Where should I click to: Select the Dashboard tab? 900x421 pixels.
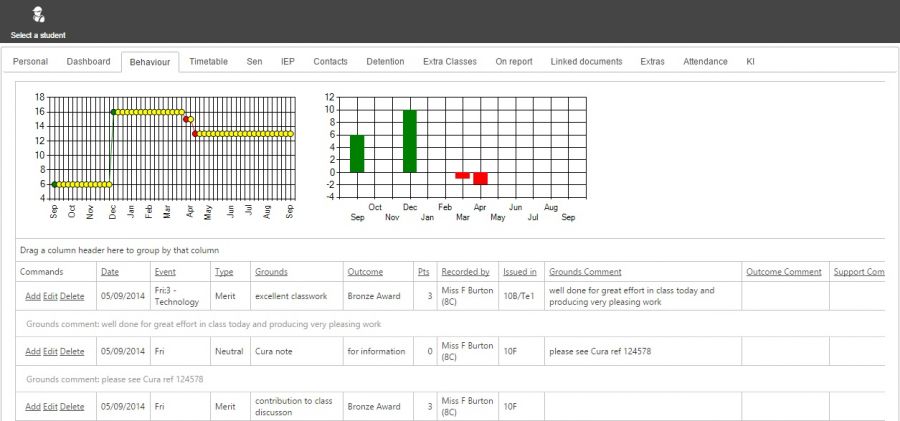88,61
